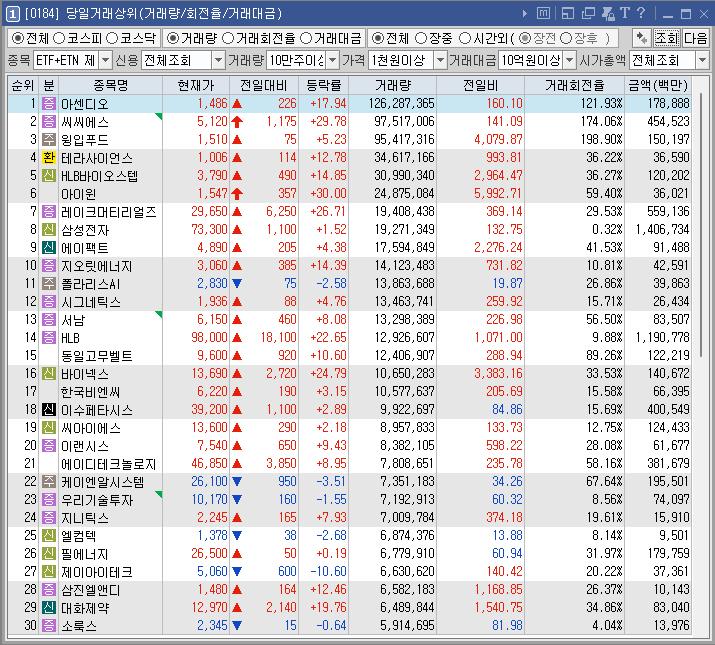Image resolution: width=715 pixels, height=645 pixels.
Task: Select the 에이디테크놀로지 stock name
Action: pos(109,464)
